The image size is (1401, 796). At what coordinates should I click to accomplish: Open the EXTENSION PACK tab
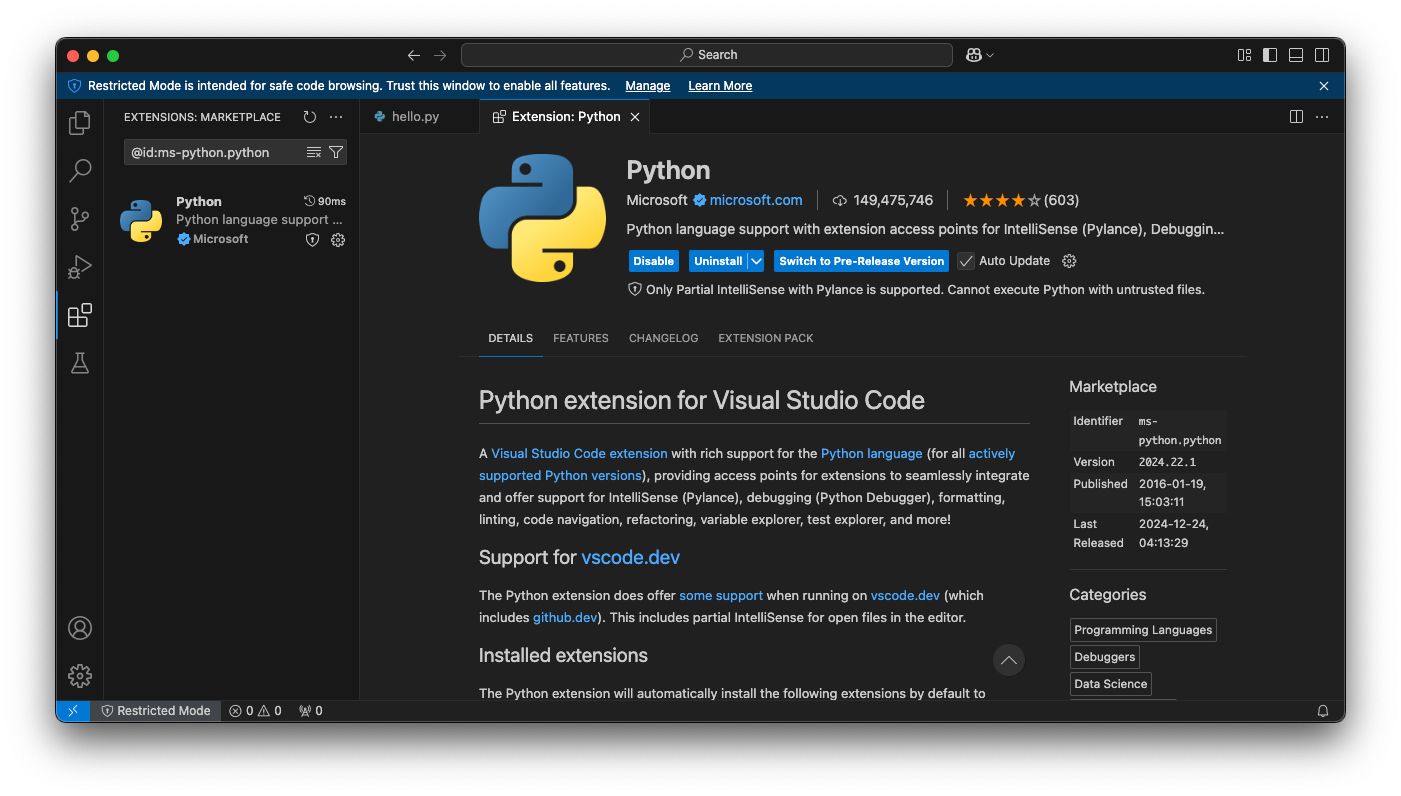(x=765, y=338)
